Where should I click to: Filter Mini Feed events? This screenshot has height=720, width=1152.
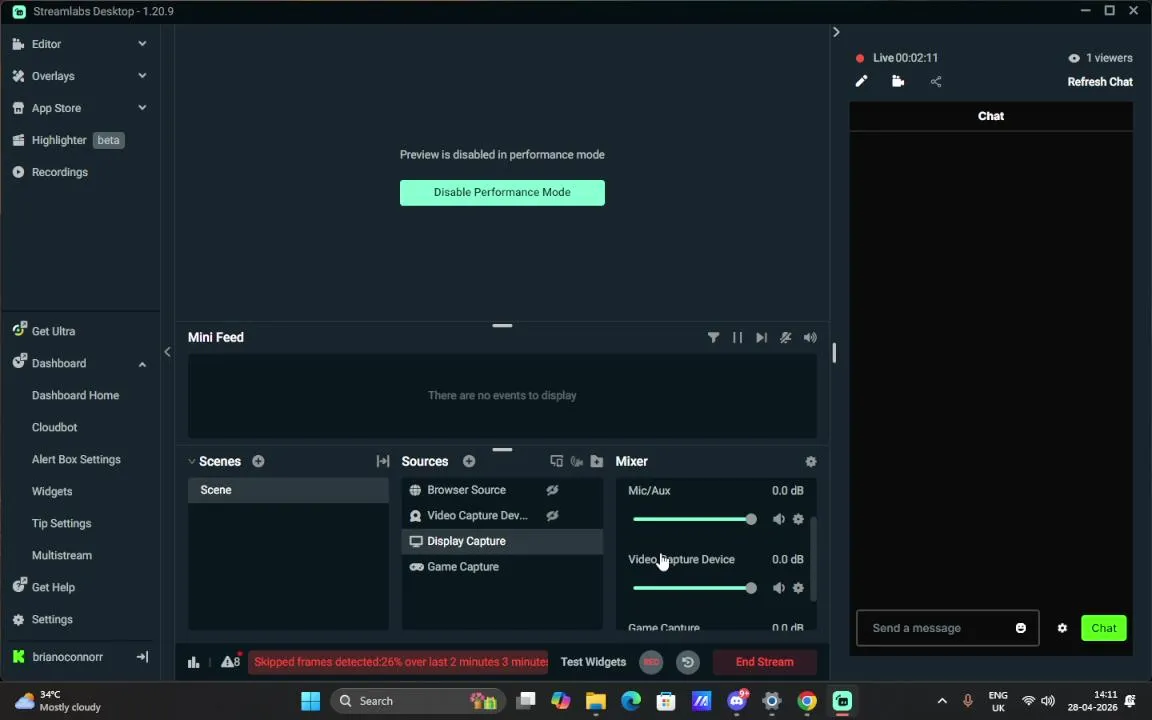tap(713, 338)
